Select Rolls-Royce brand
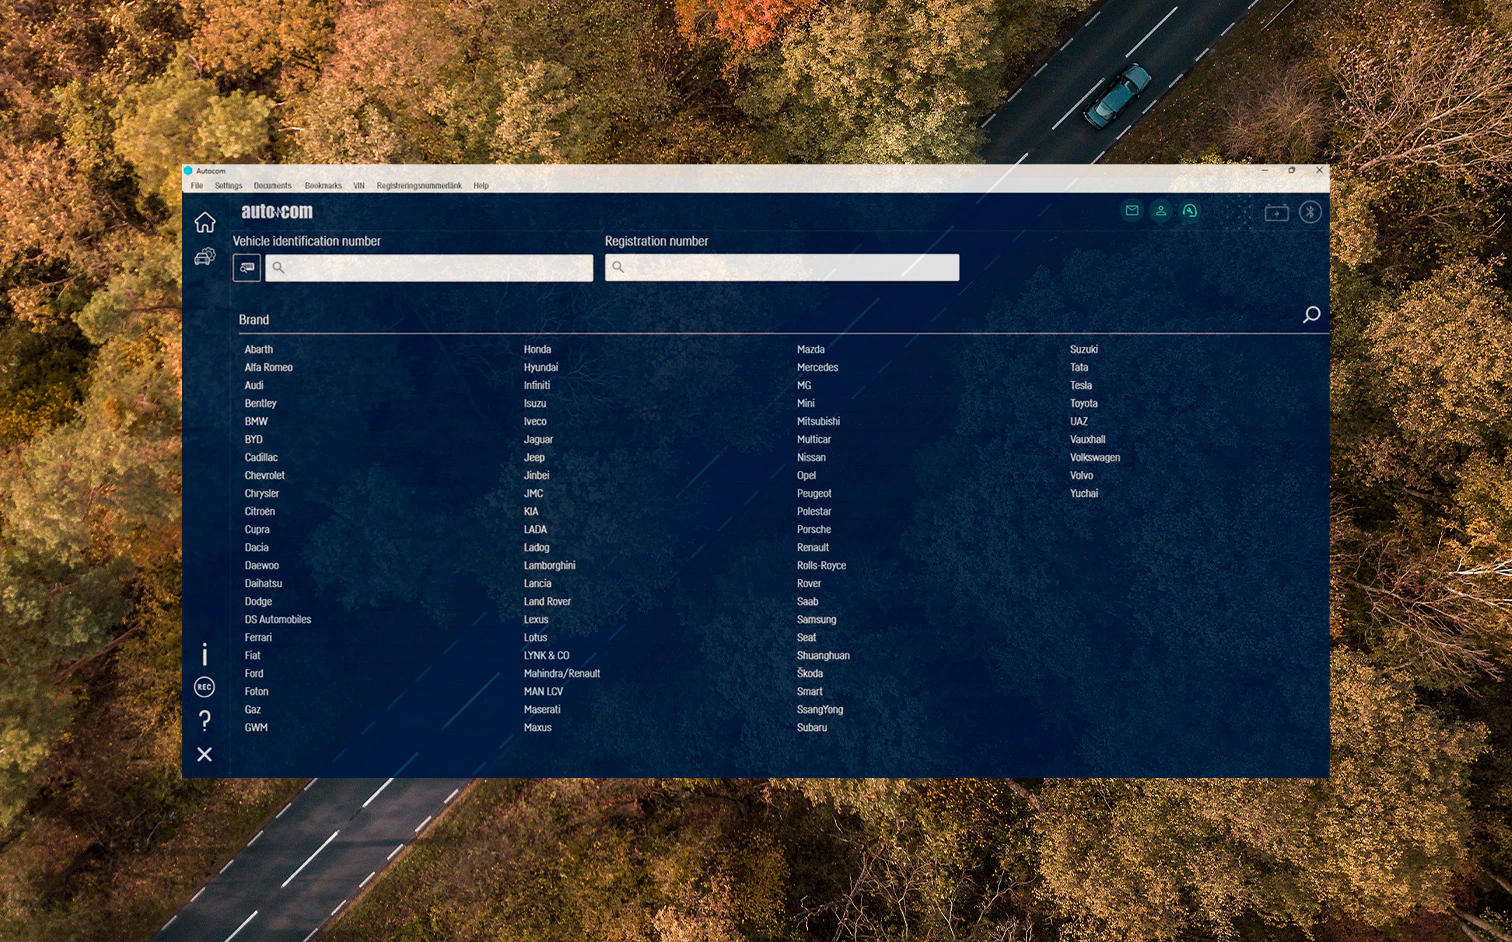 tap(821, 566)
